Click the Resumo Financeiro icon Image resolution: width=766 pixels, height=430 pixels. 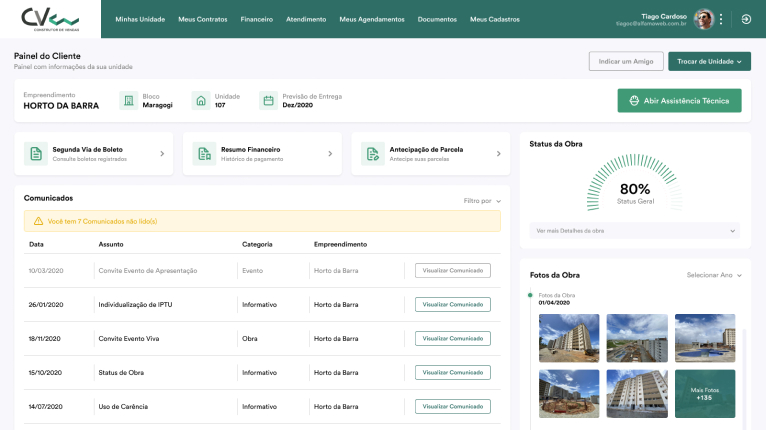[204, 154]
